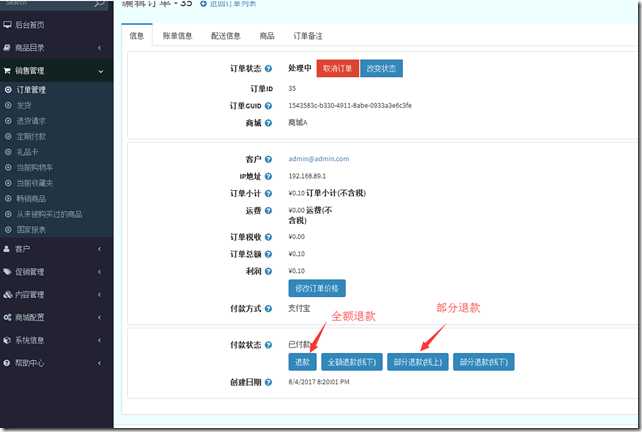The image size is (642, 432).
Task: Click the question icon for 帮助中心
Action: pos(7,363)
